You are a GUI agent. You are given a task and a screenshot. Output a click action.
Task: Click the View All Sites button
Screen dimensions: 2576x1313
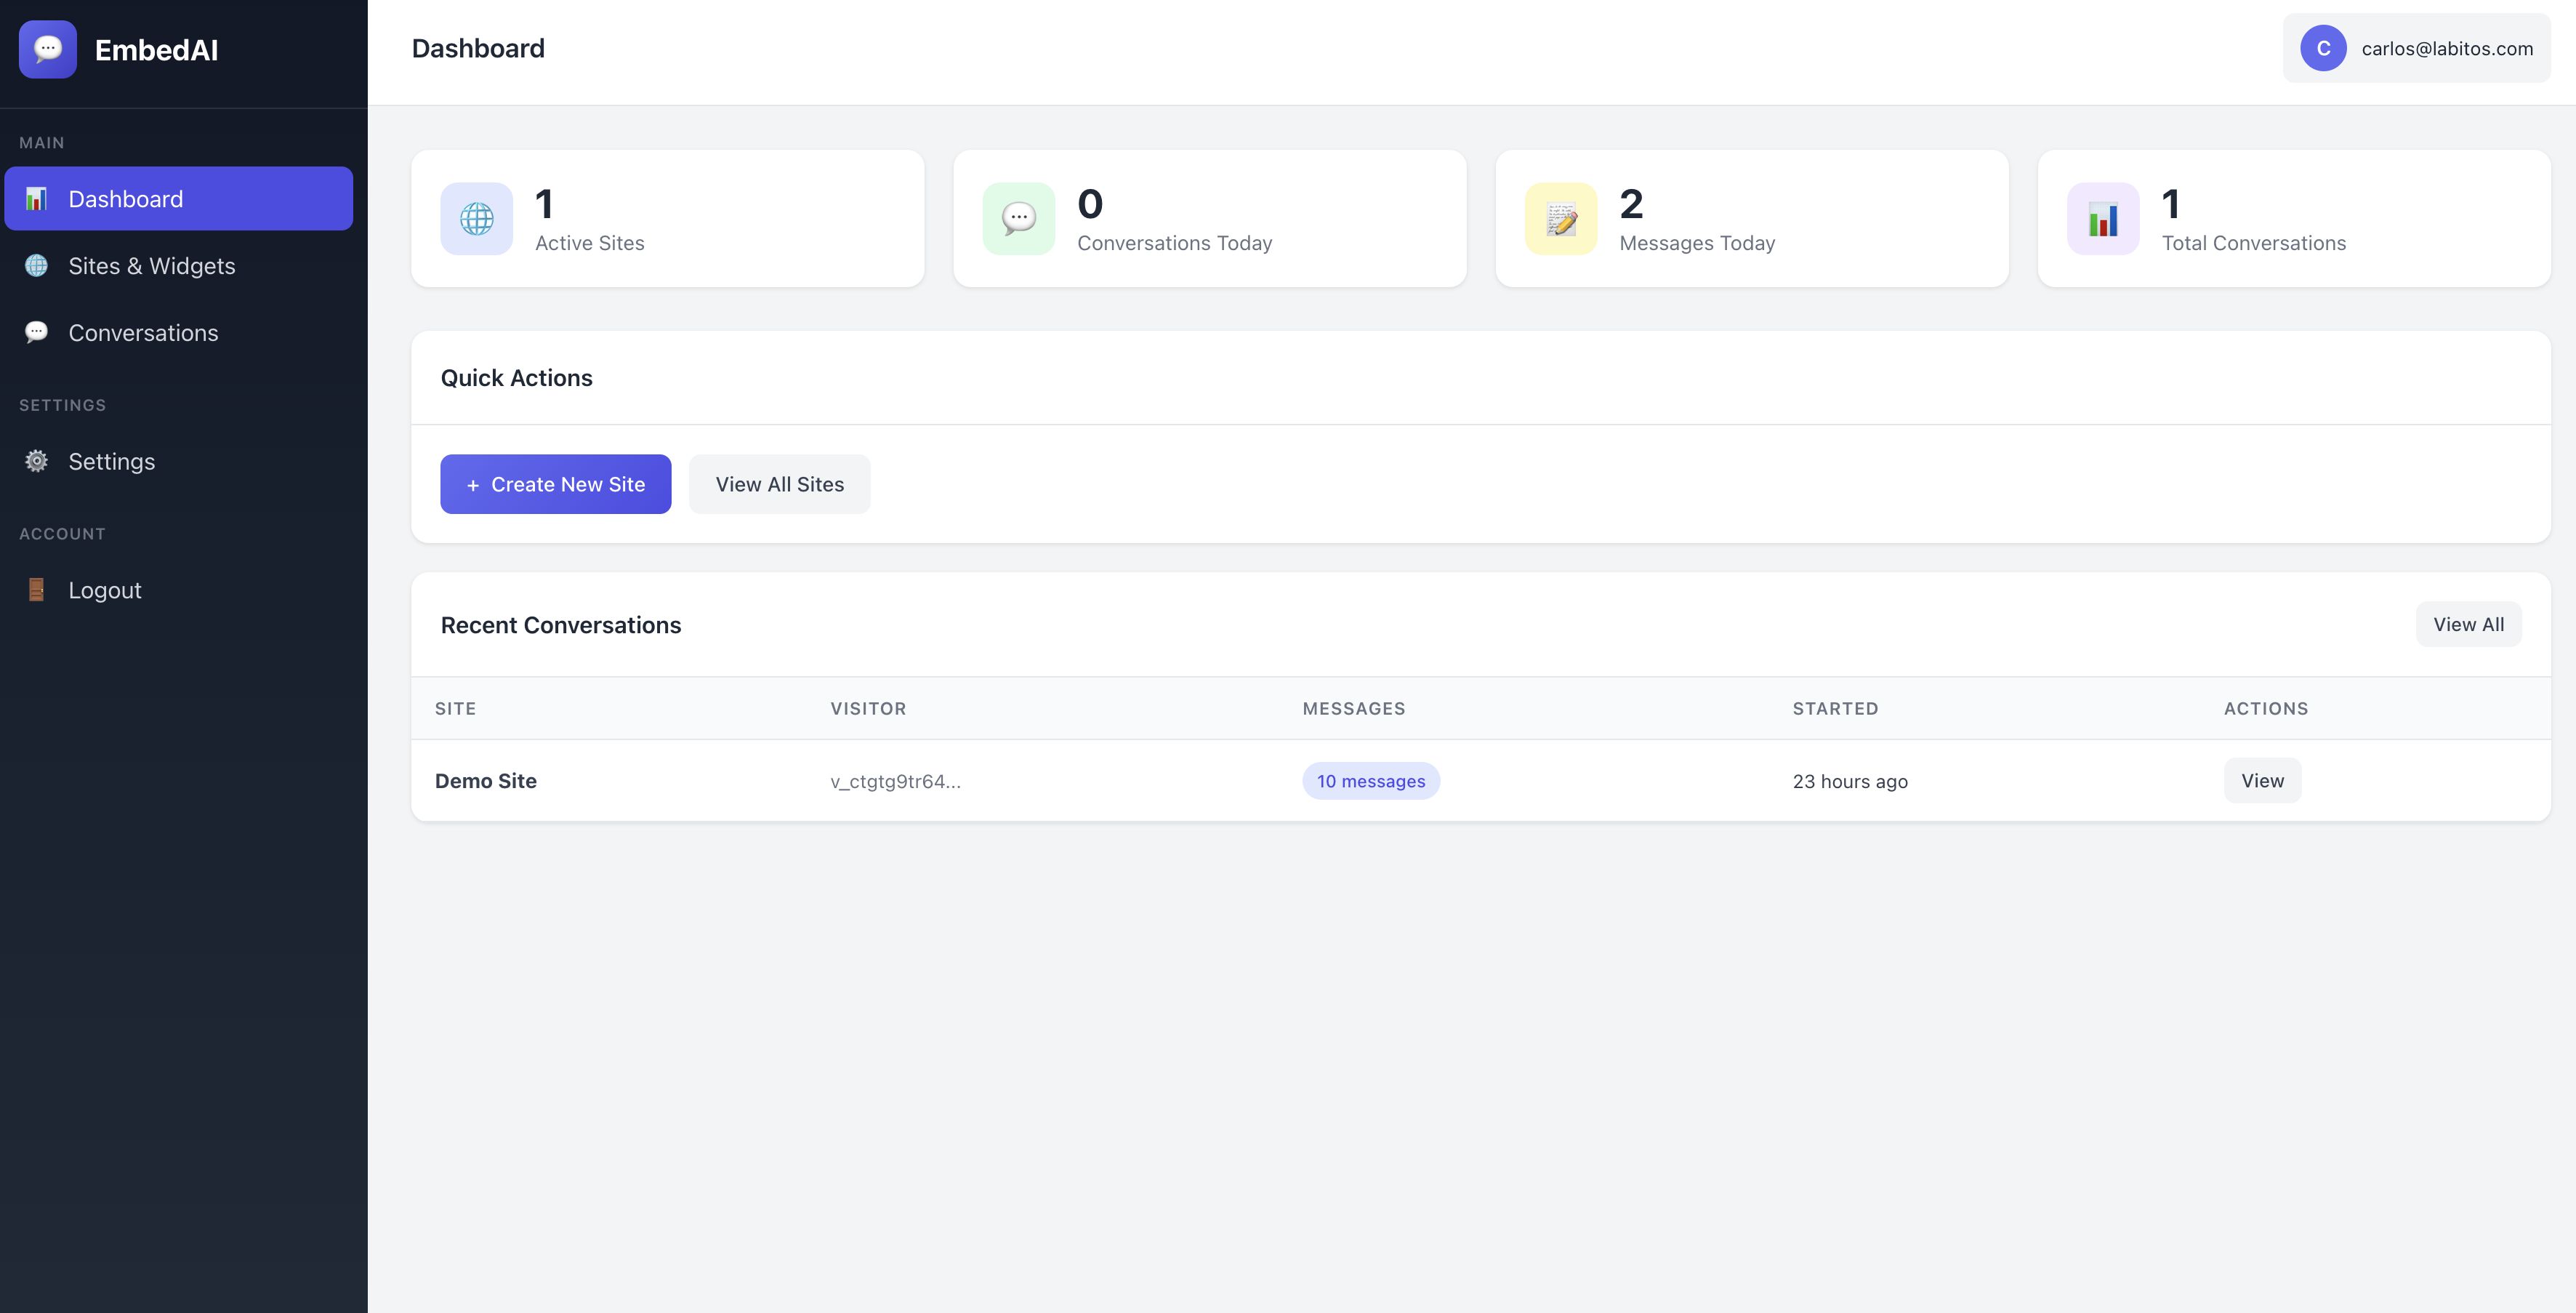(779, 484)
